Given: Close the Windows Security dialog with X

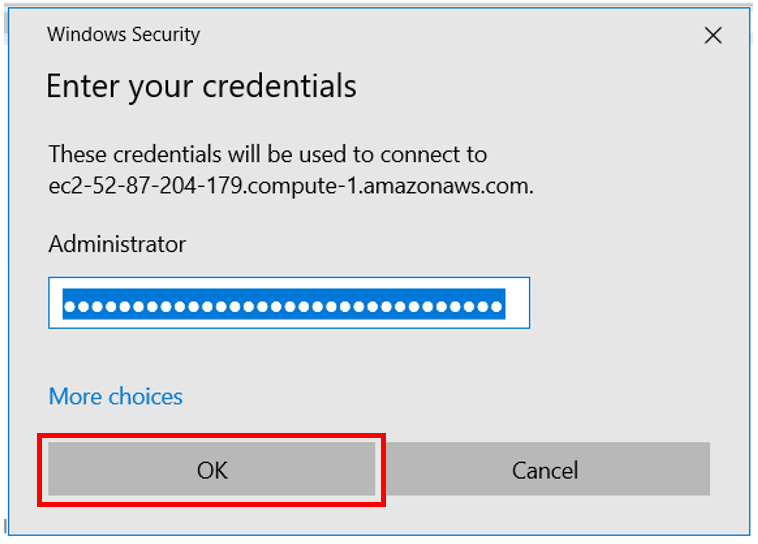Looking at the screenshot, I should [x=713, y=36].
